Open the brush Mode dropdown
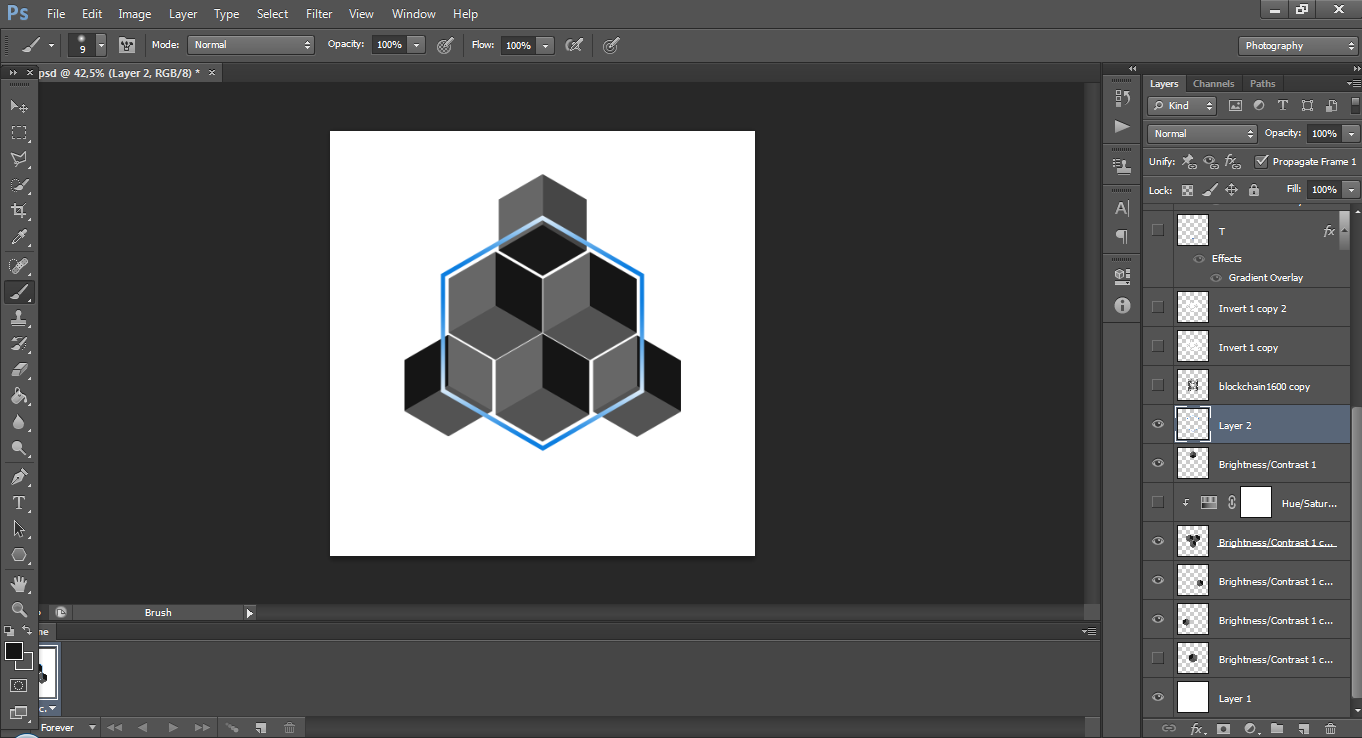Image resolution: width=1362 pixels, height=738 pixels. pos(251,45)
